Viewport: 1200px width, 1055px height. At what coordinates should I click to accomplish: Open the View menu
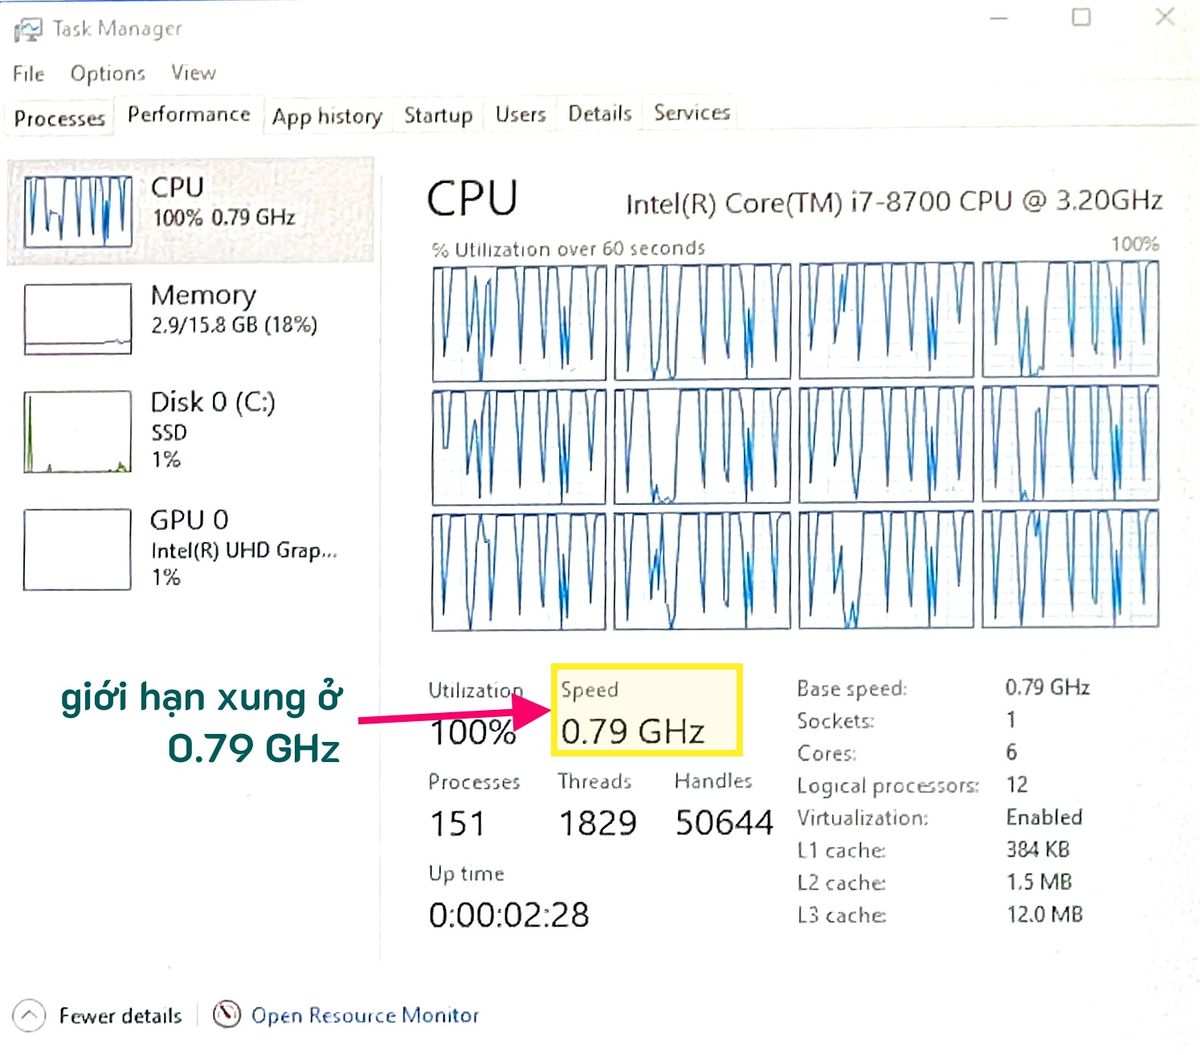tap(193, 73)
